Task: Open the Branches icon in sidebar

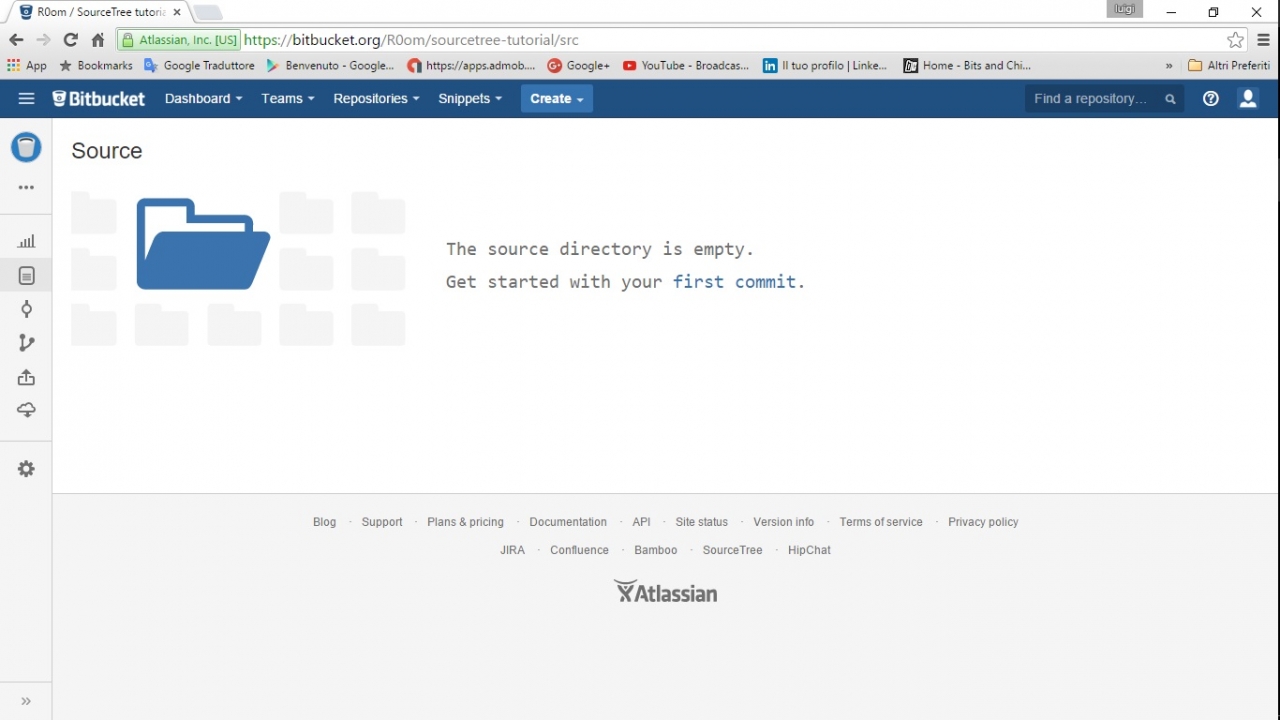Action: (27, 343)
